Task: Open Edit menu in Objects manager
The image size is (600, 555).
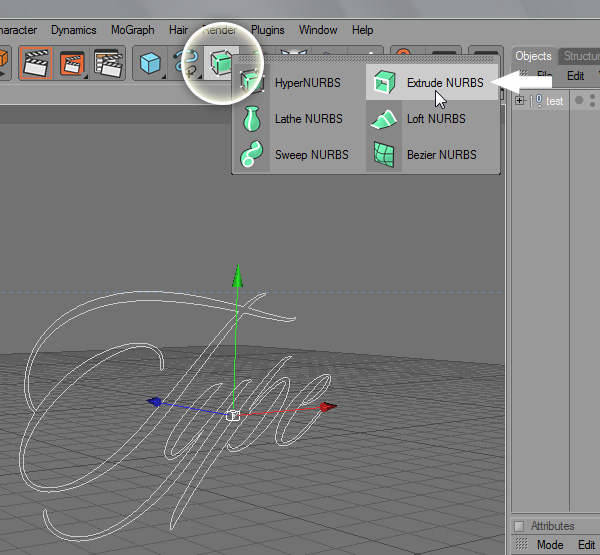Action: (576, 76)
